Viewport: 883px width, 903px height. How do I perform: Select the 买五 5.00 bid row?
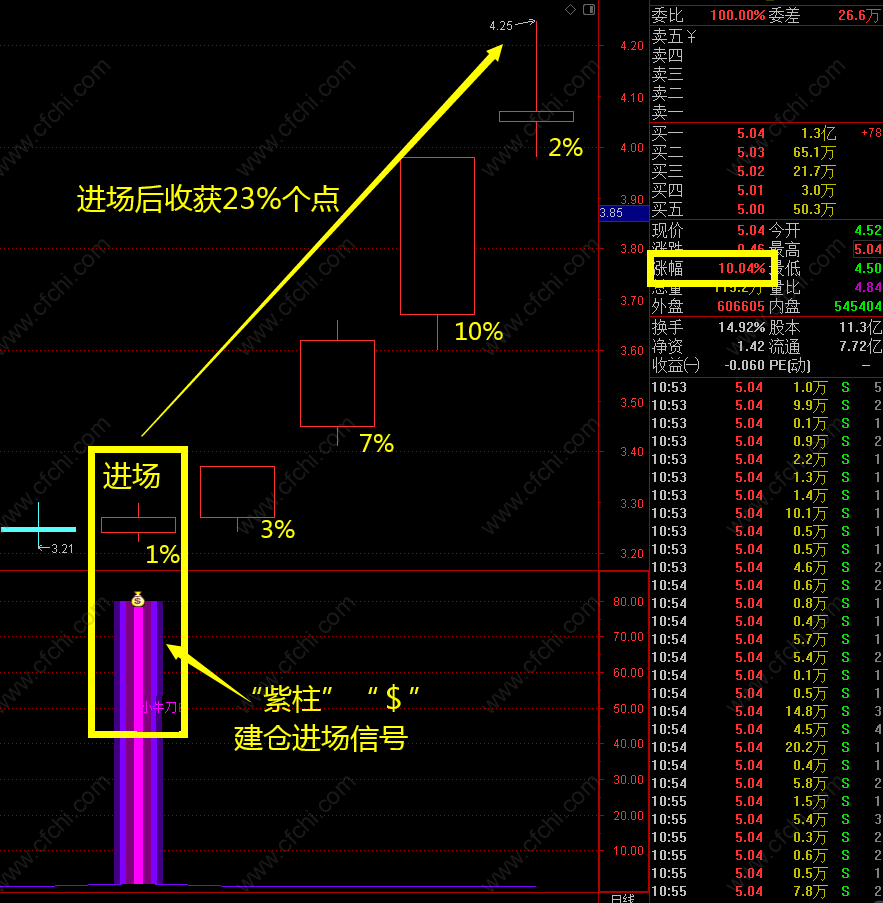pyautogui.click(x=766, y=210)
